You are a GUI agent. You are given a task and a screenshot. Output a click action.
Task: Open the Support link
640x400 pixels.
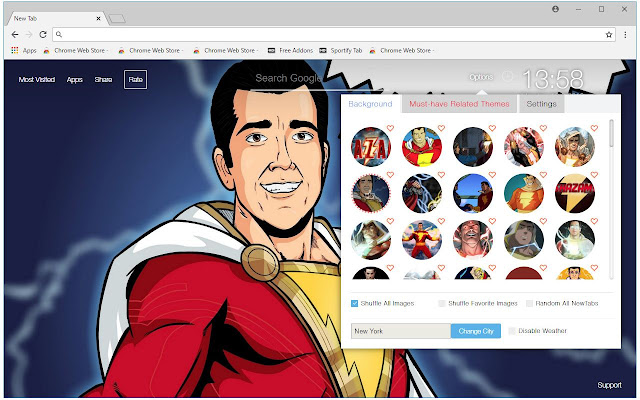[609, 385]
